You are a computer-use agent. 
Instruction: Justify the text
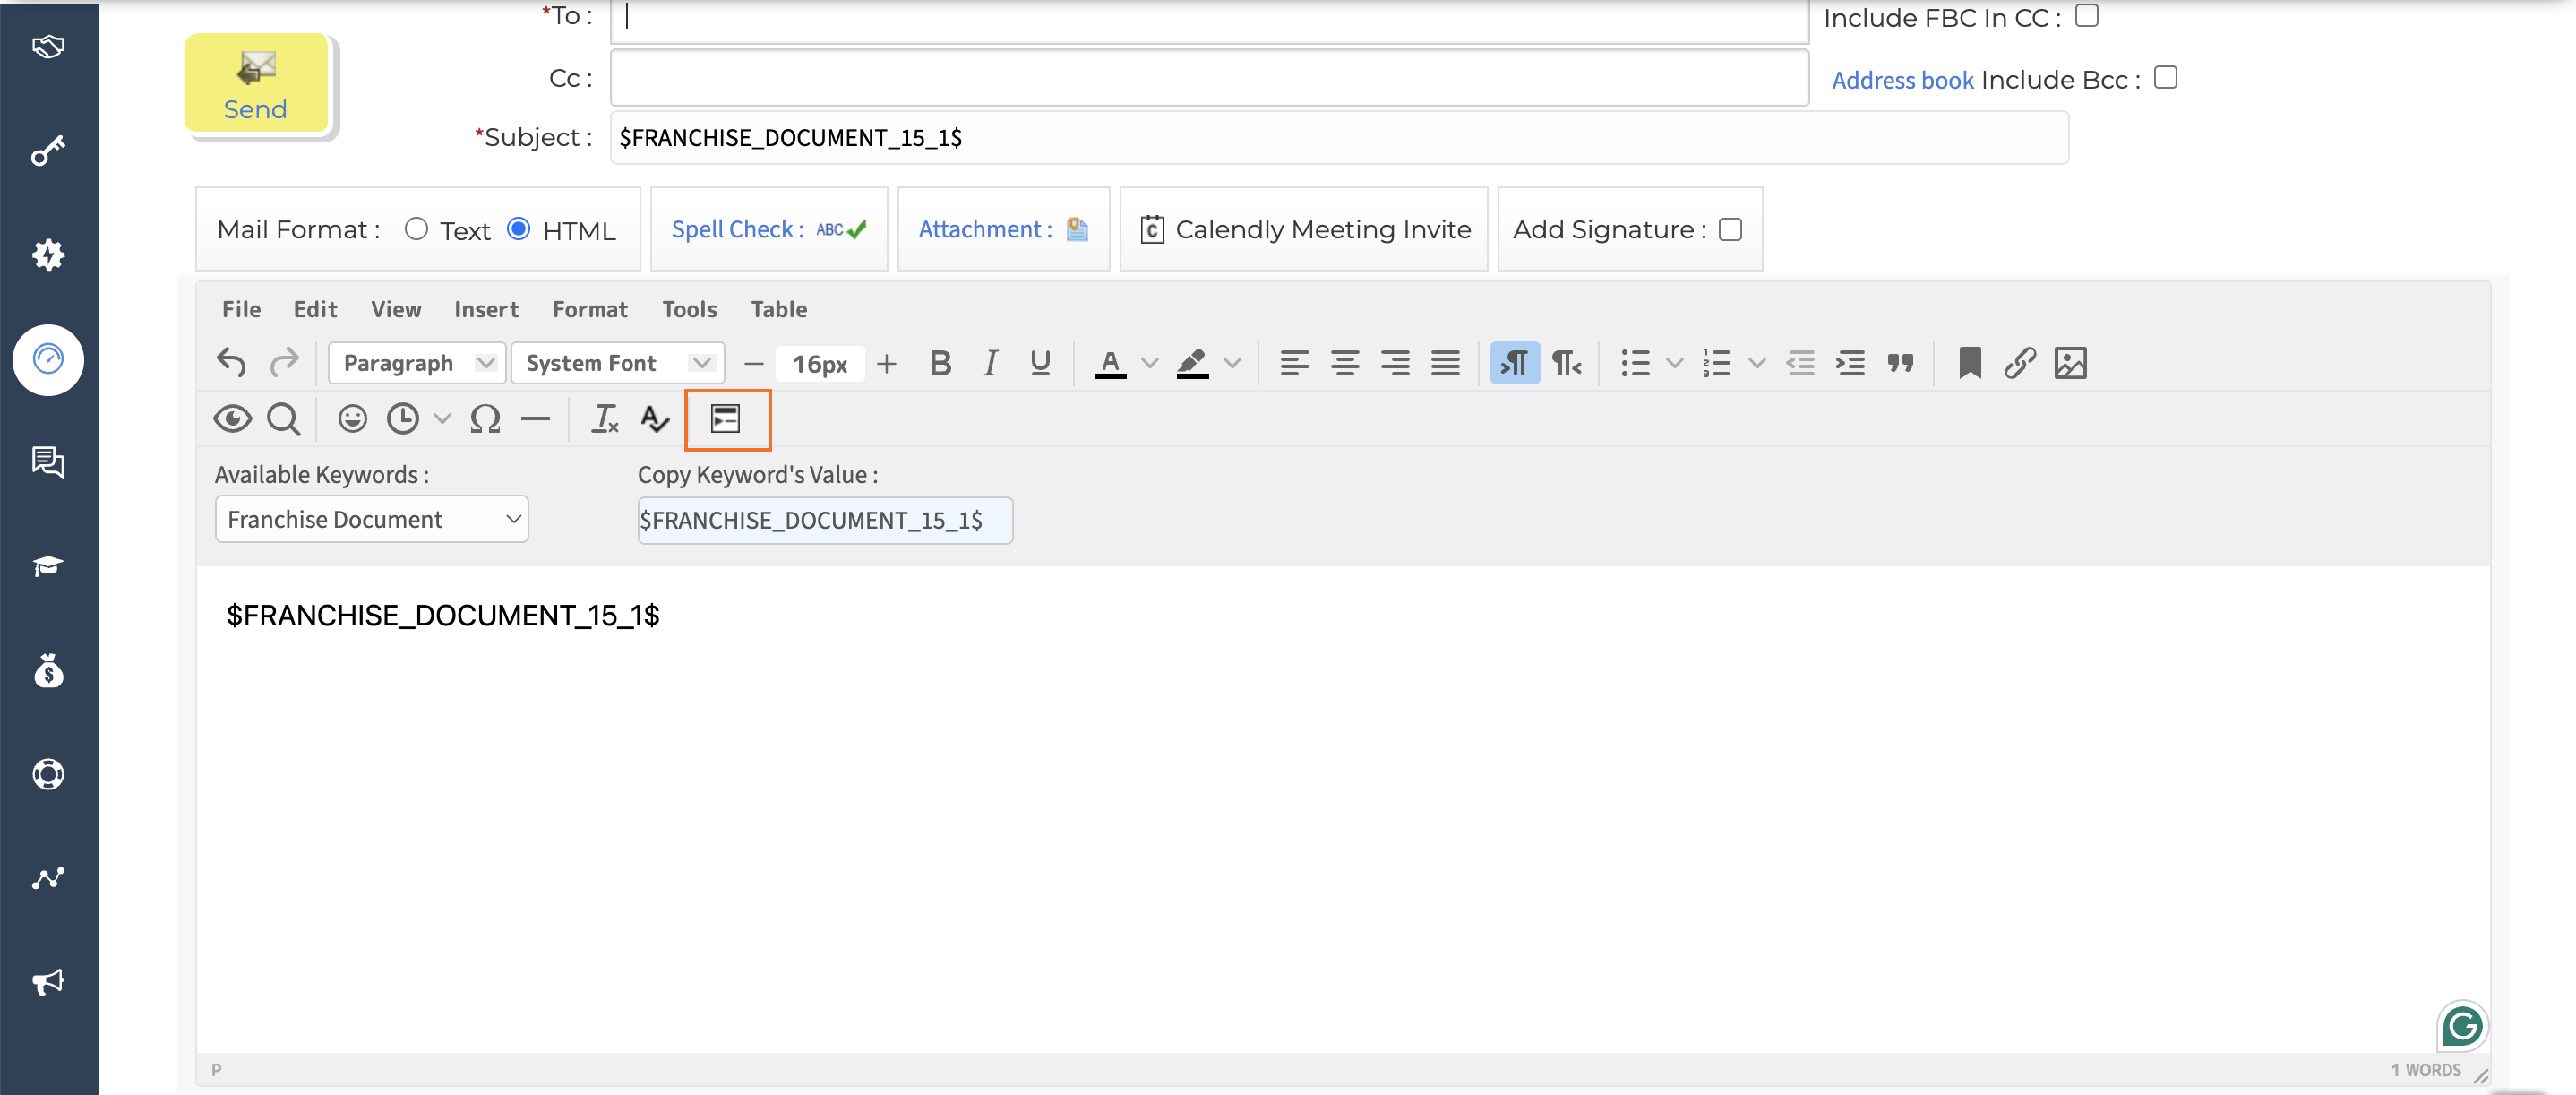(x=1445, y=362)
